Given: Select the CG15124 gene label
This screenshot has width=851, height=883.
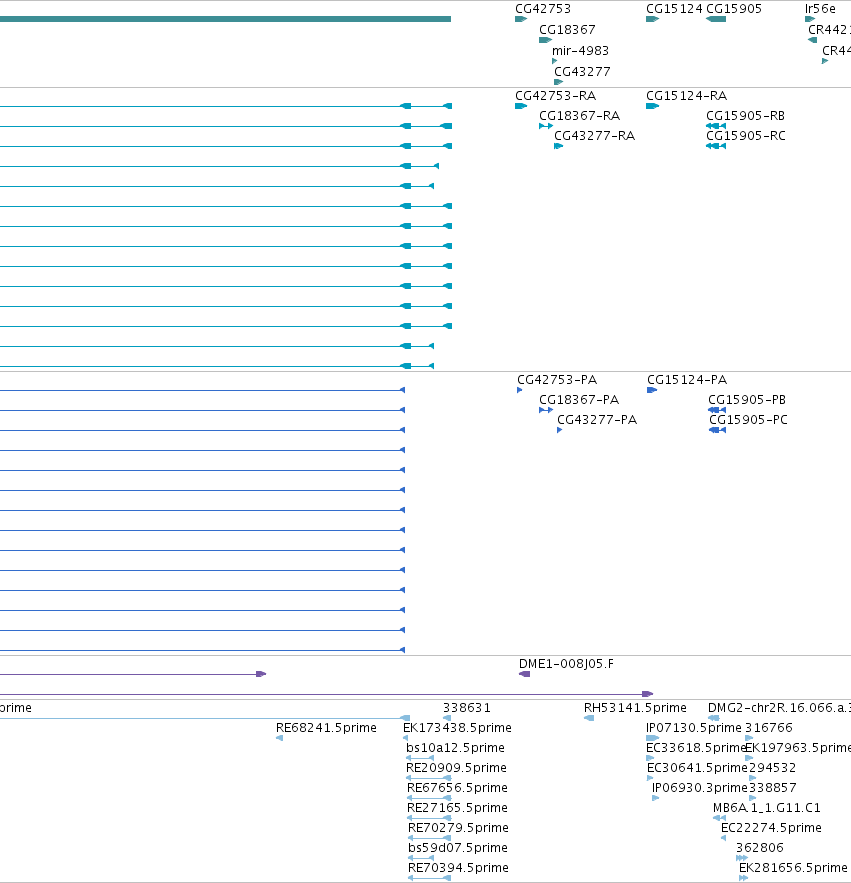Looking at the screenshot, I should 674,9.
